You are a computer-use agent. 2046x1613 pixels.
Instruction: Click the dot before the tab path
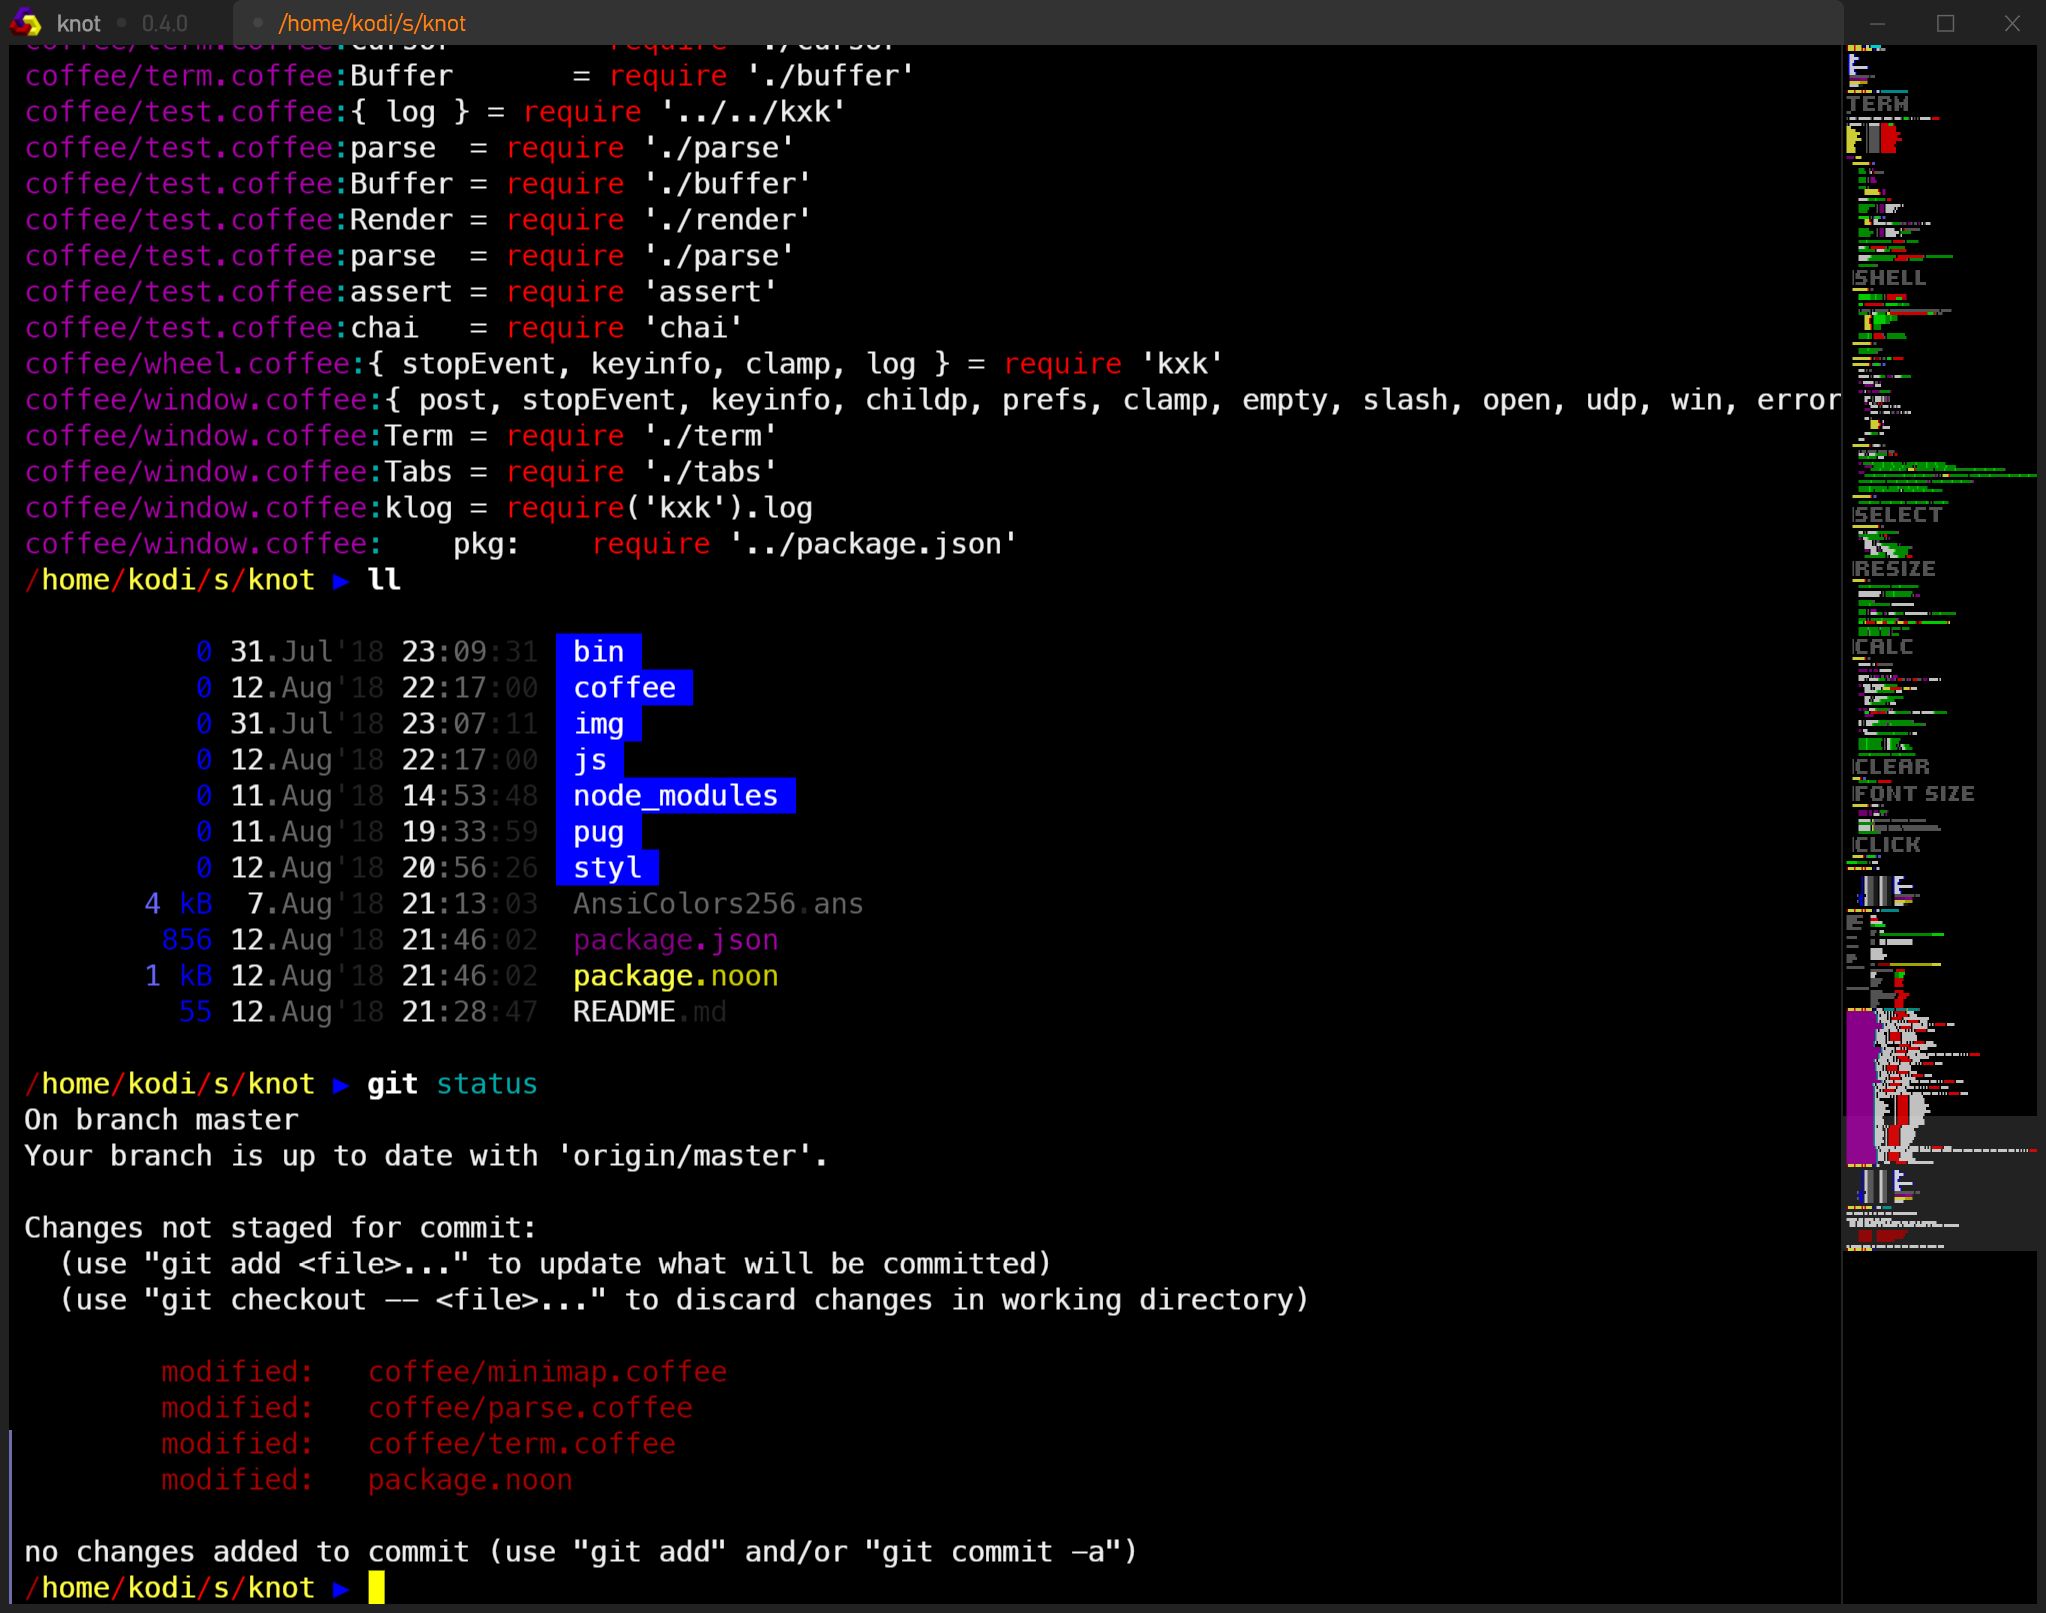click(x=258, y=22)
